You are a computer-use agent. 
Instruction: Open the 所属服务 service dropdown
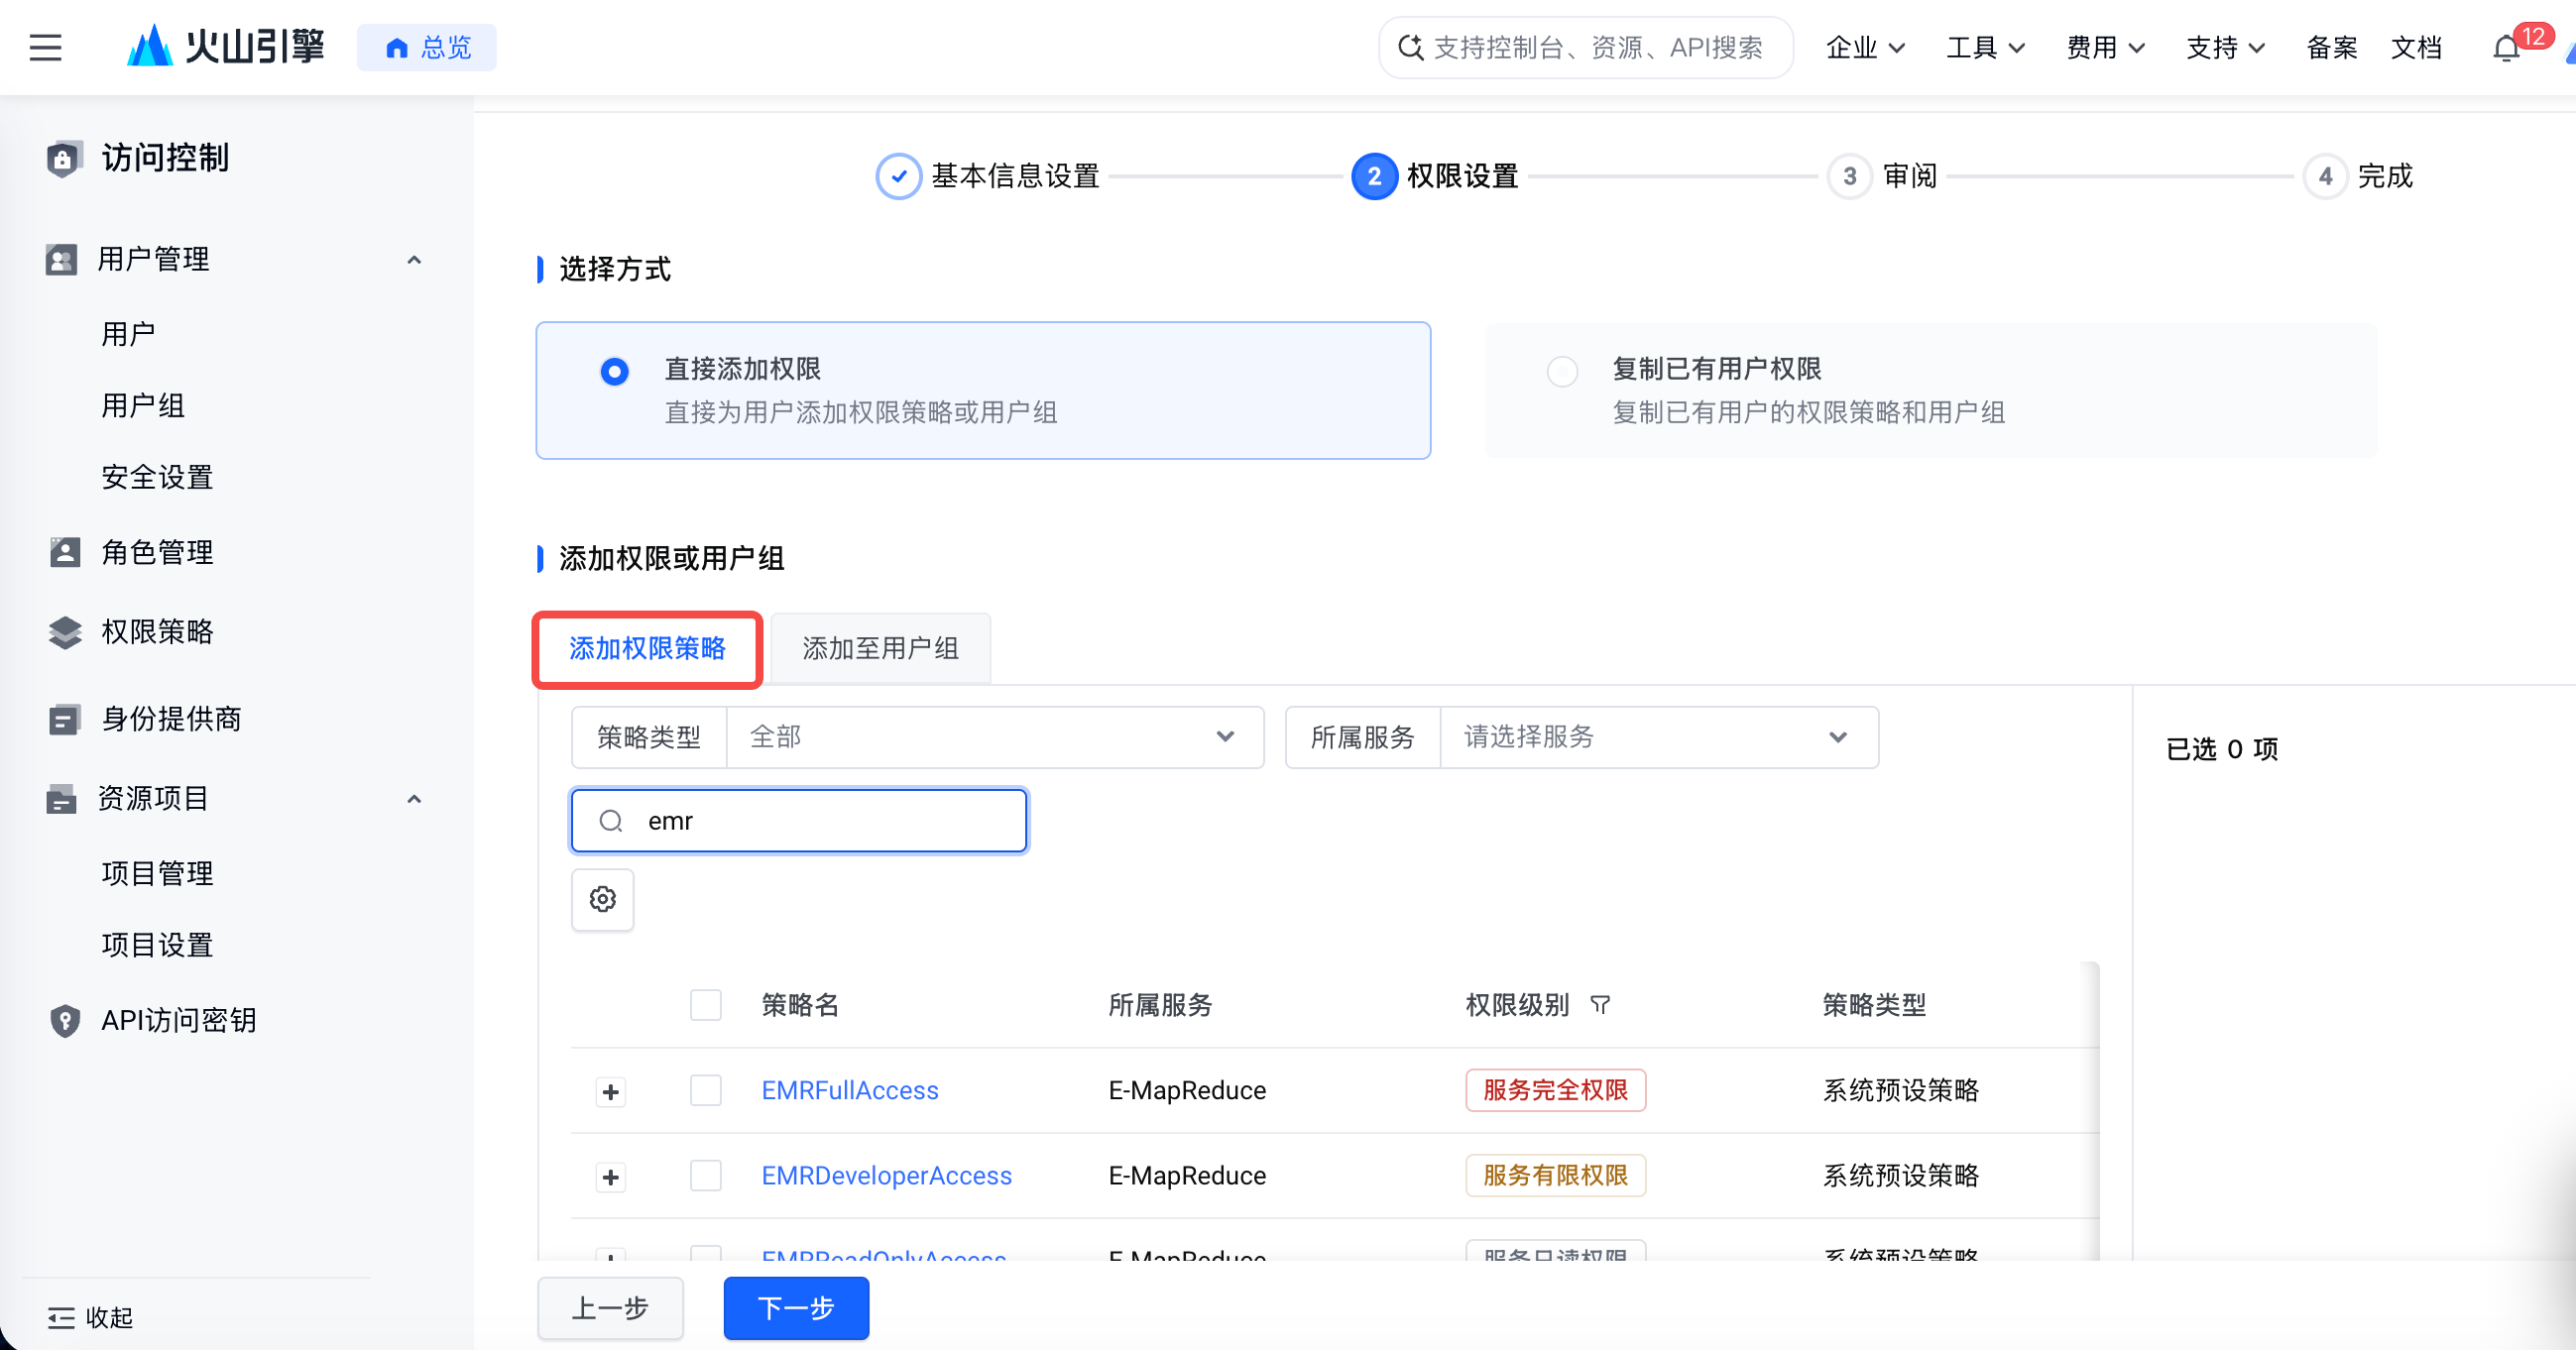1658,737
